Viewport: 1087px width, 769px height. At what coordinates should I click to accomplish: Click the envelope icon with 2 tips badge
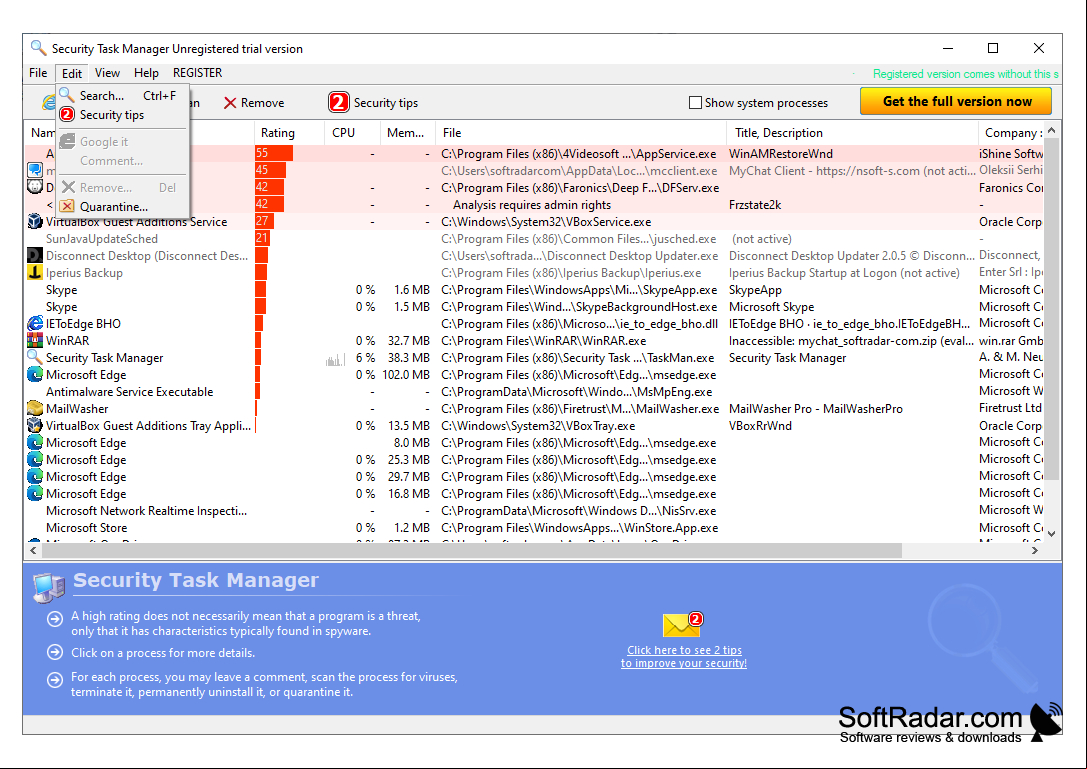(x=683, y=624)
